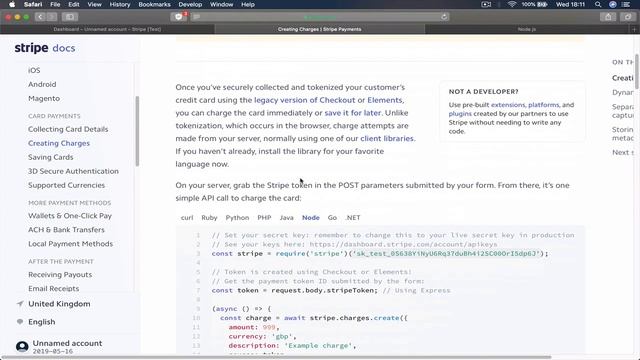Show tab overview icon in Safari toolbar
Viewport: 640px width, 360px height.
pyautogui.click(x=627, y=17)
